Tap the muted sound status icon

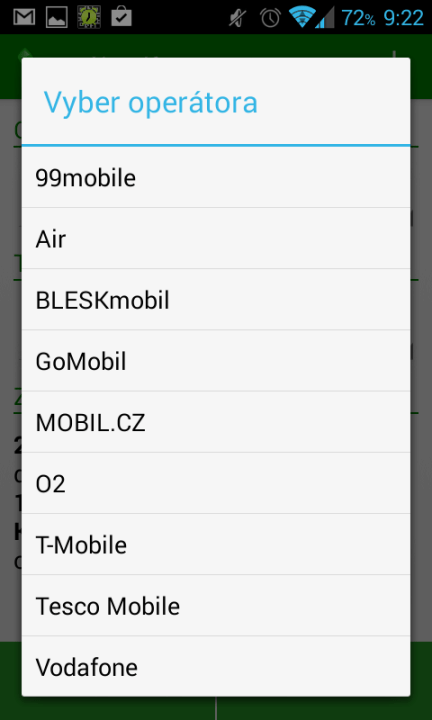pyautogui.click(x=237, y=18)
